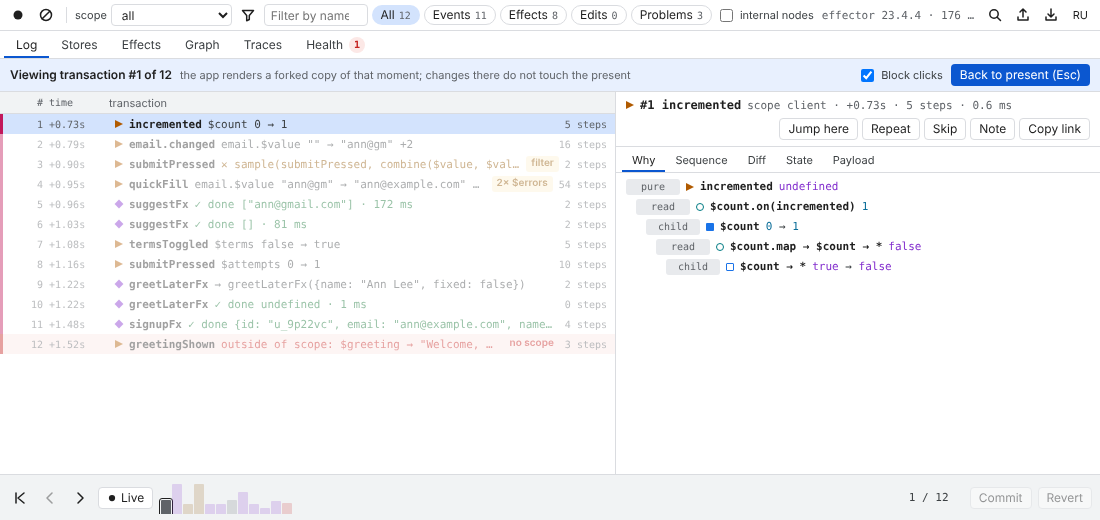Image resolution: width=1100 pixels, height=520 pixels.
Task: Select the Why detail tab
Action: [x=643, y=160]
